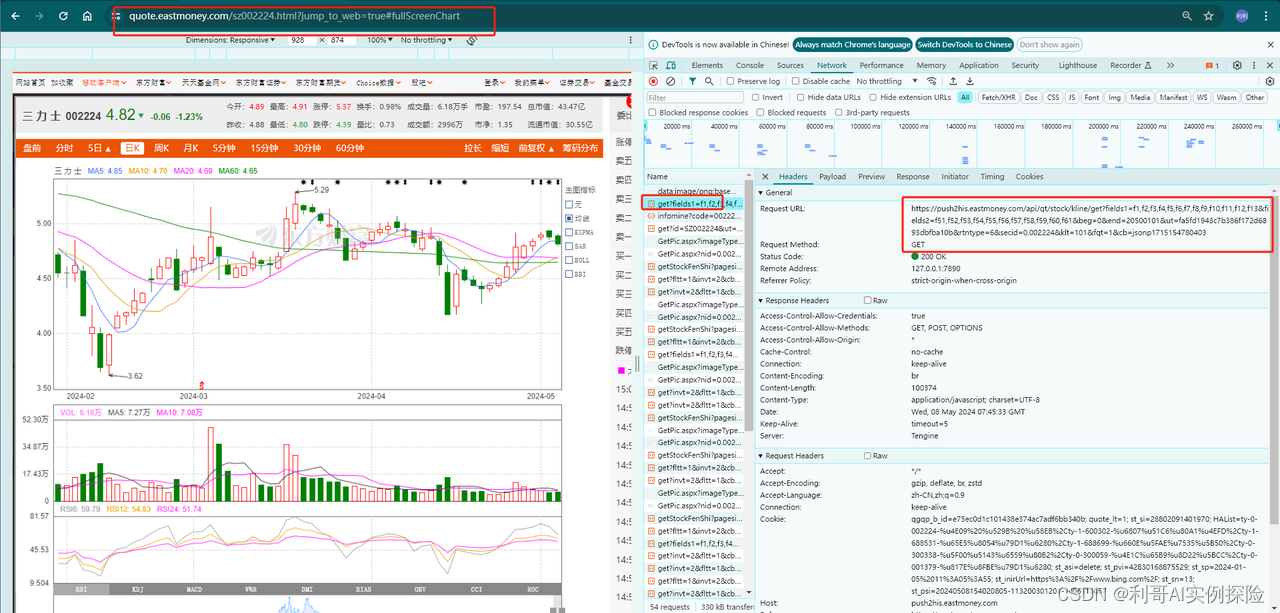Viewport: 1280px width, 613px height.
Task: Switch to the Sources tab
Action: (790, 65)
